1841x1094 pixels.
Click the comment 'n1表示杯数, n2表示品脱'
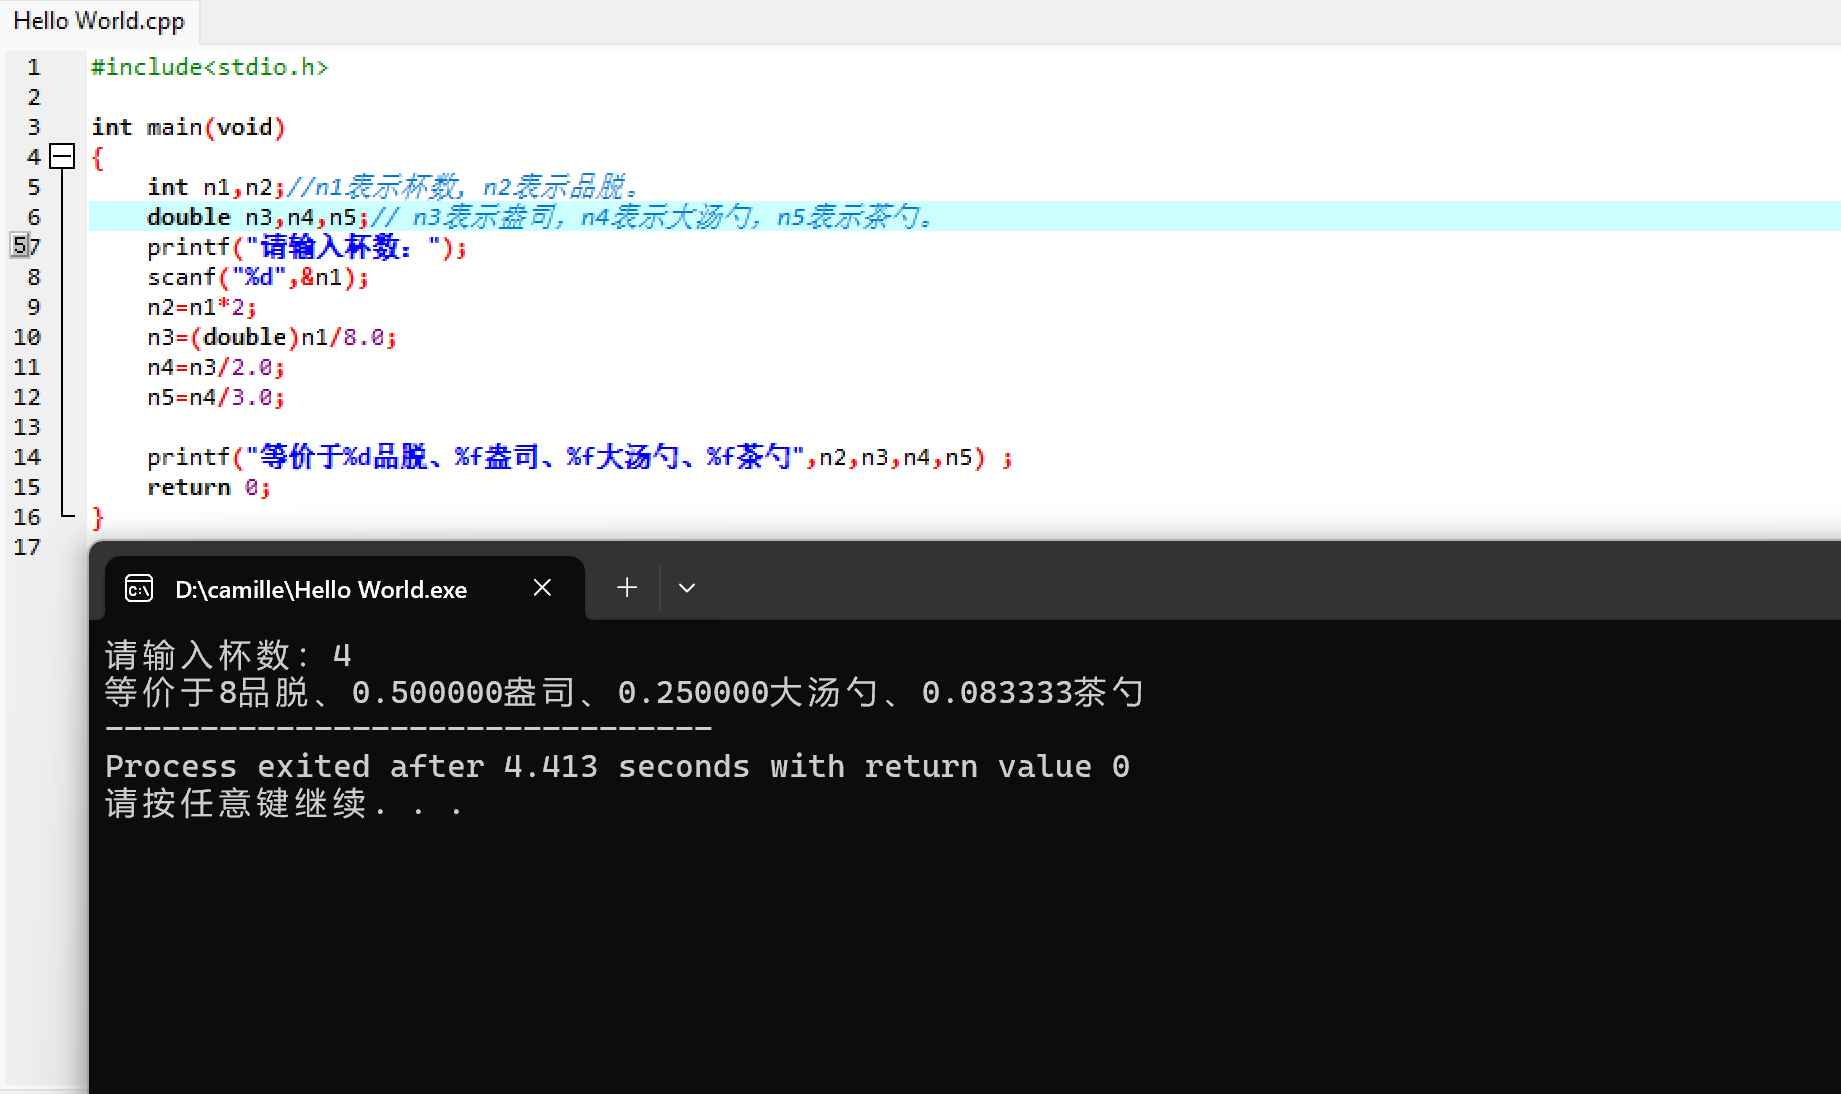(x=464, y=187)
